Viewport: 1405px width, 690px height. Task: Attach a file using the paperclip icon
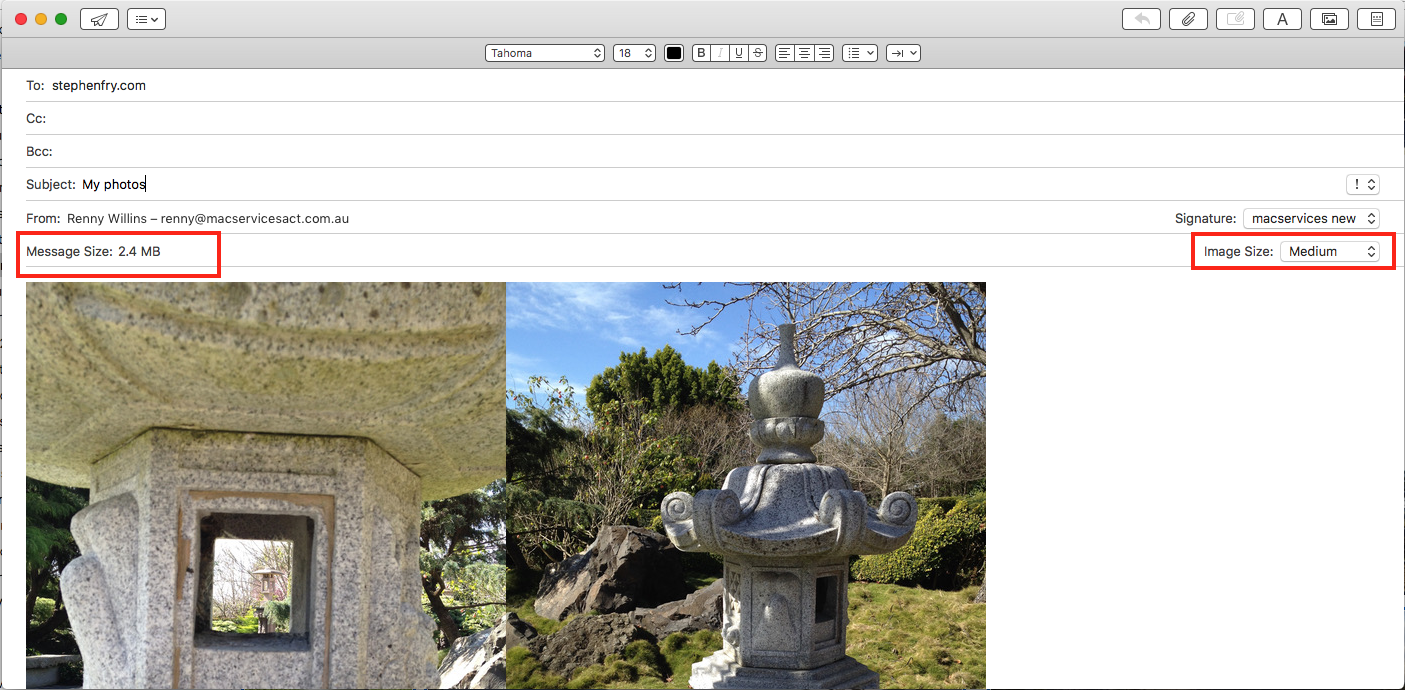click(x=1188, y=19)
